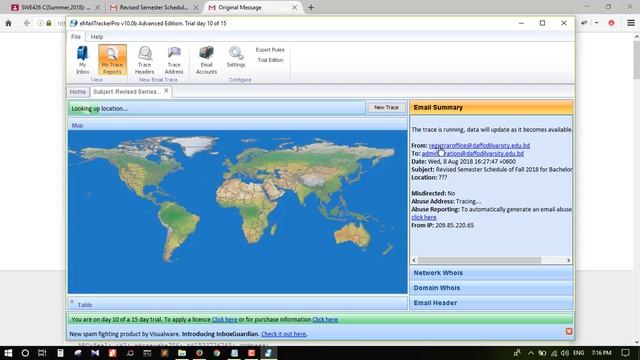
Task: Choose Export Rules in ribbon
Action: (270, 50)
